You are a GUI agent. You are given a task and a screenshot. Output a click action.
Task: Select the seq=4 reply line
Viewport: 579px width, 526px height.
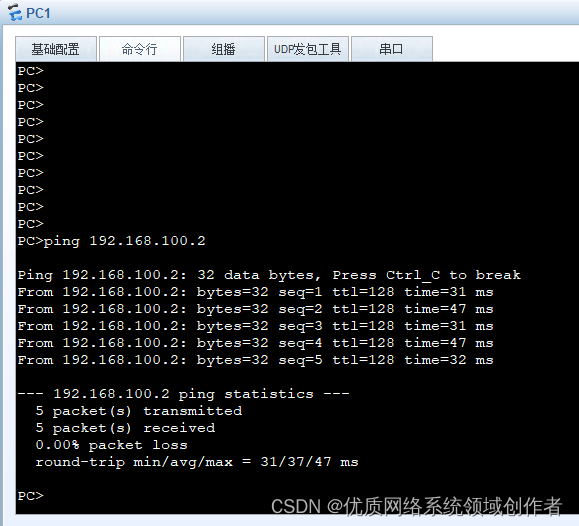pyautogui.click(x=256, y=343)
